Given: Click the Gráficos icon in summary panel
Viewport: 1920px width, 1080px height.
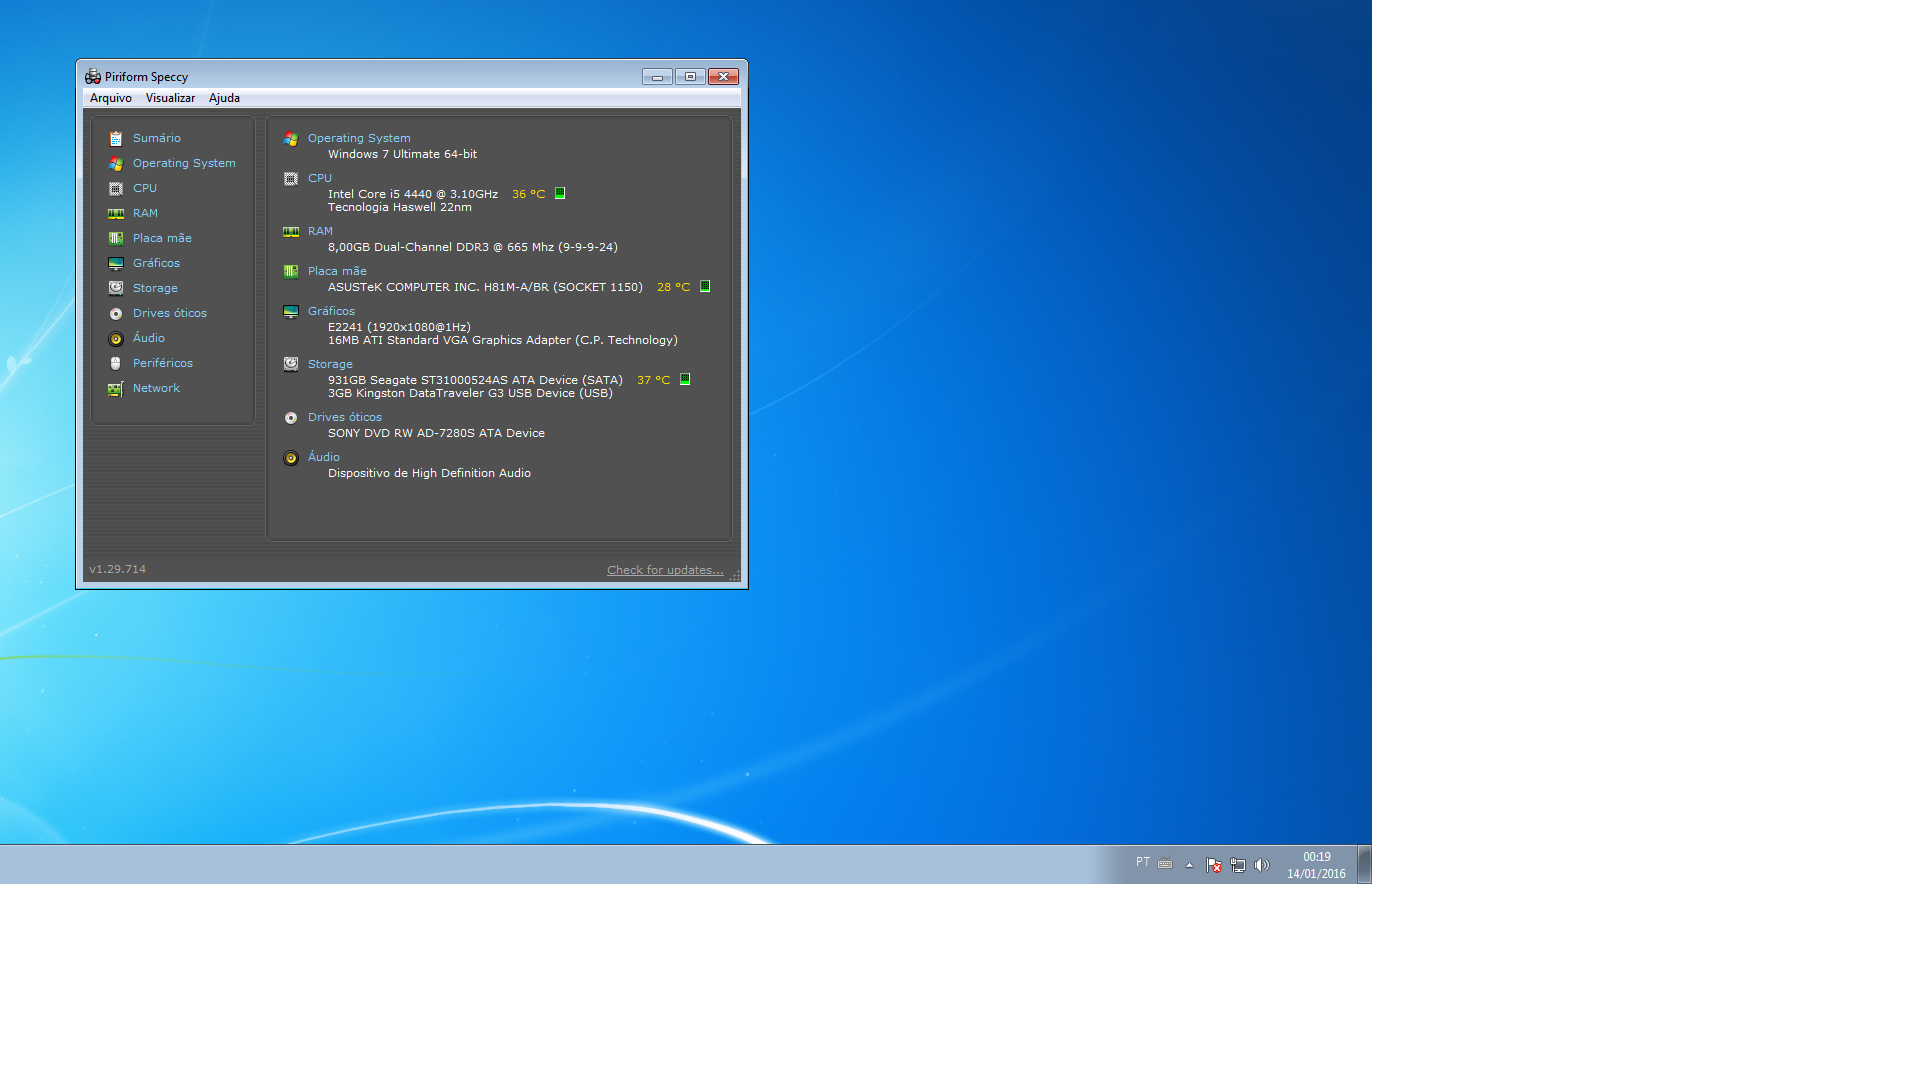Looking at the screenshot, I should [291, 312].
